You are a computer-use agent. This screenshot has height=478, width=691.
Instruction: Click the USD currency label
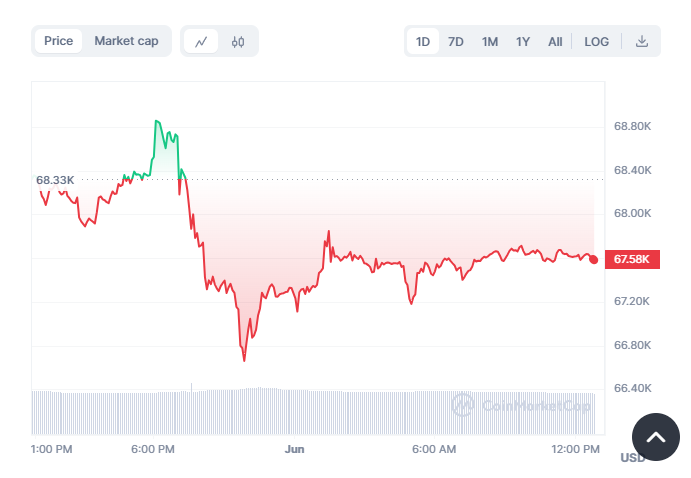(x=632, y=458)
